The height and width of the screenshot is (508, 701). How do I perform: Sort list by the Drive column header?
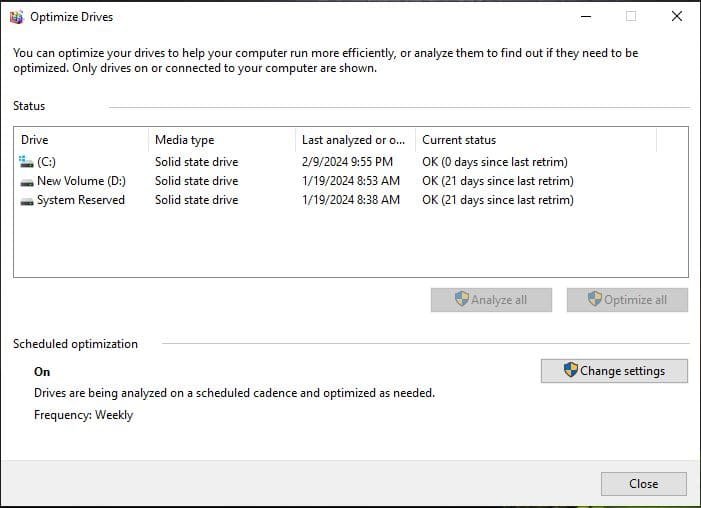pos(80,140)
